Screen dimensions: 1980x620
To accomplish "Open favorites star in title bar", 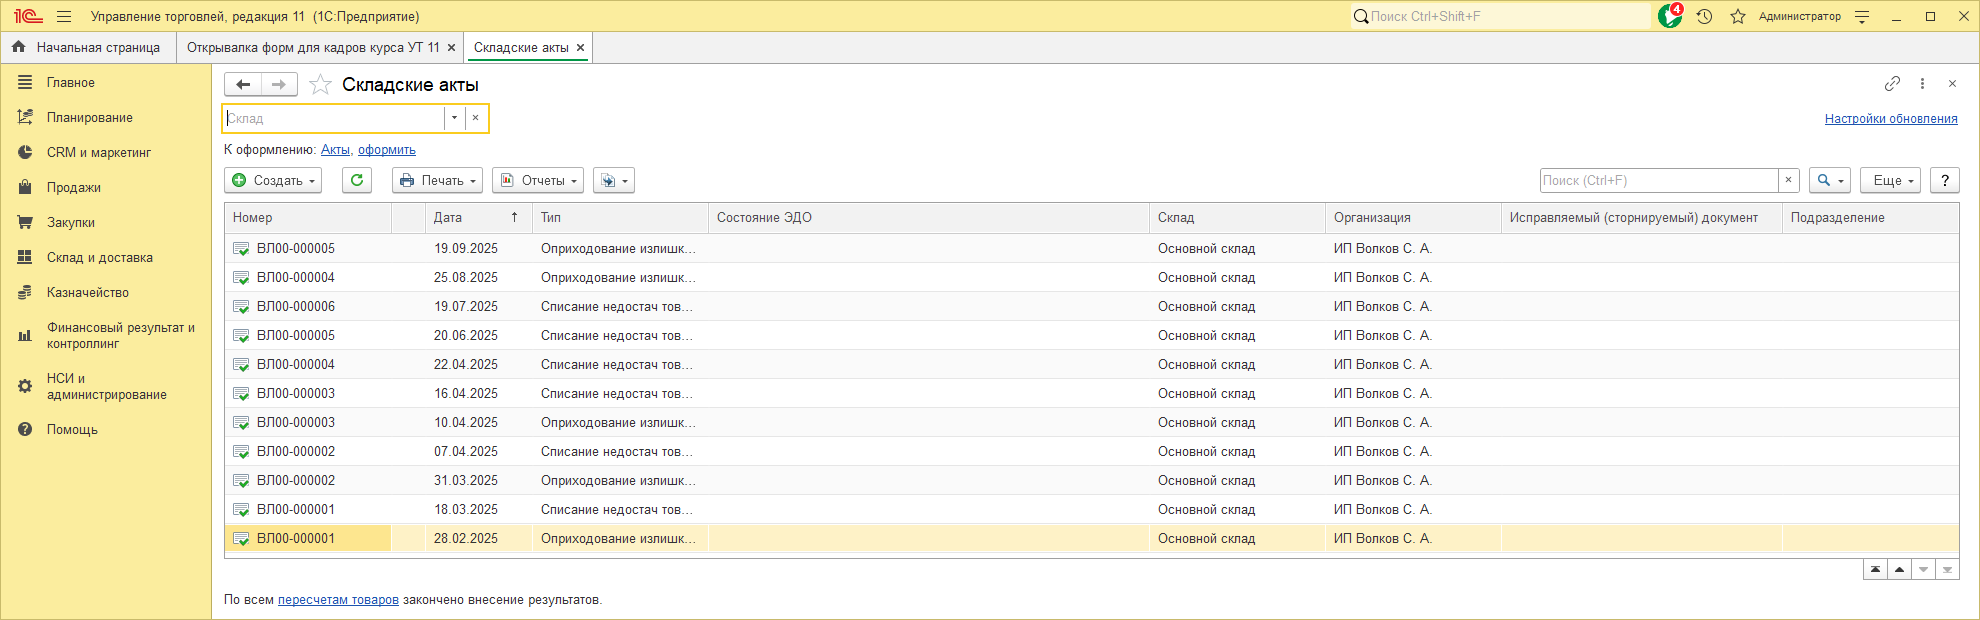I will tap(1738, 16).
